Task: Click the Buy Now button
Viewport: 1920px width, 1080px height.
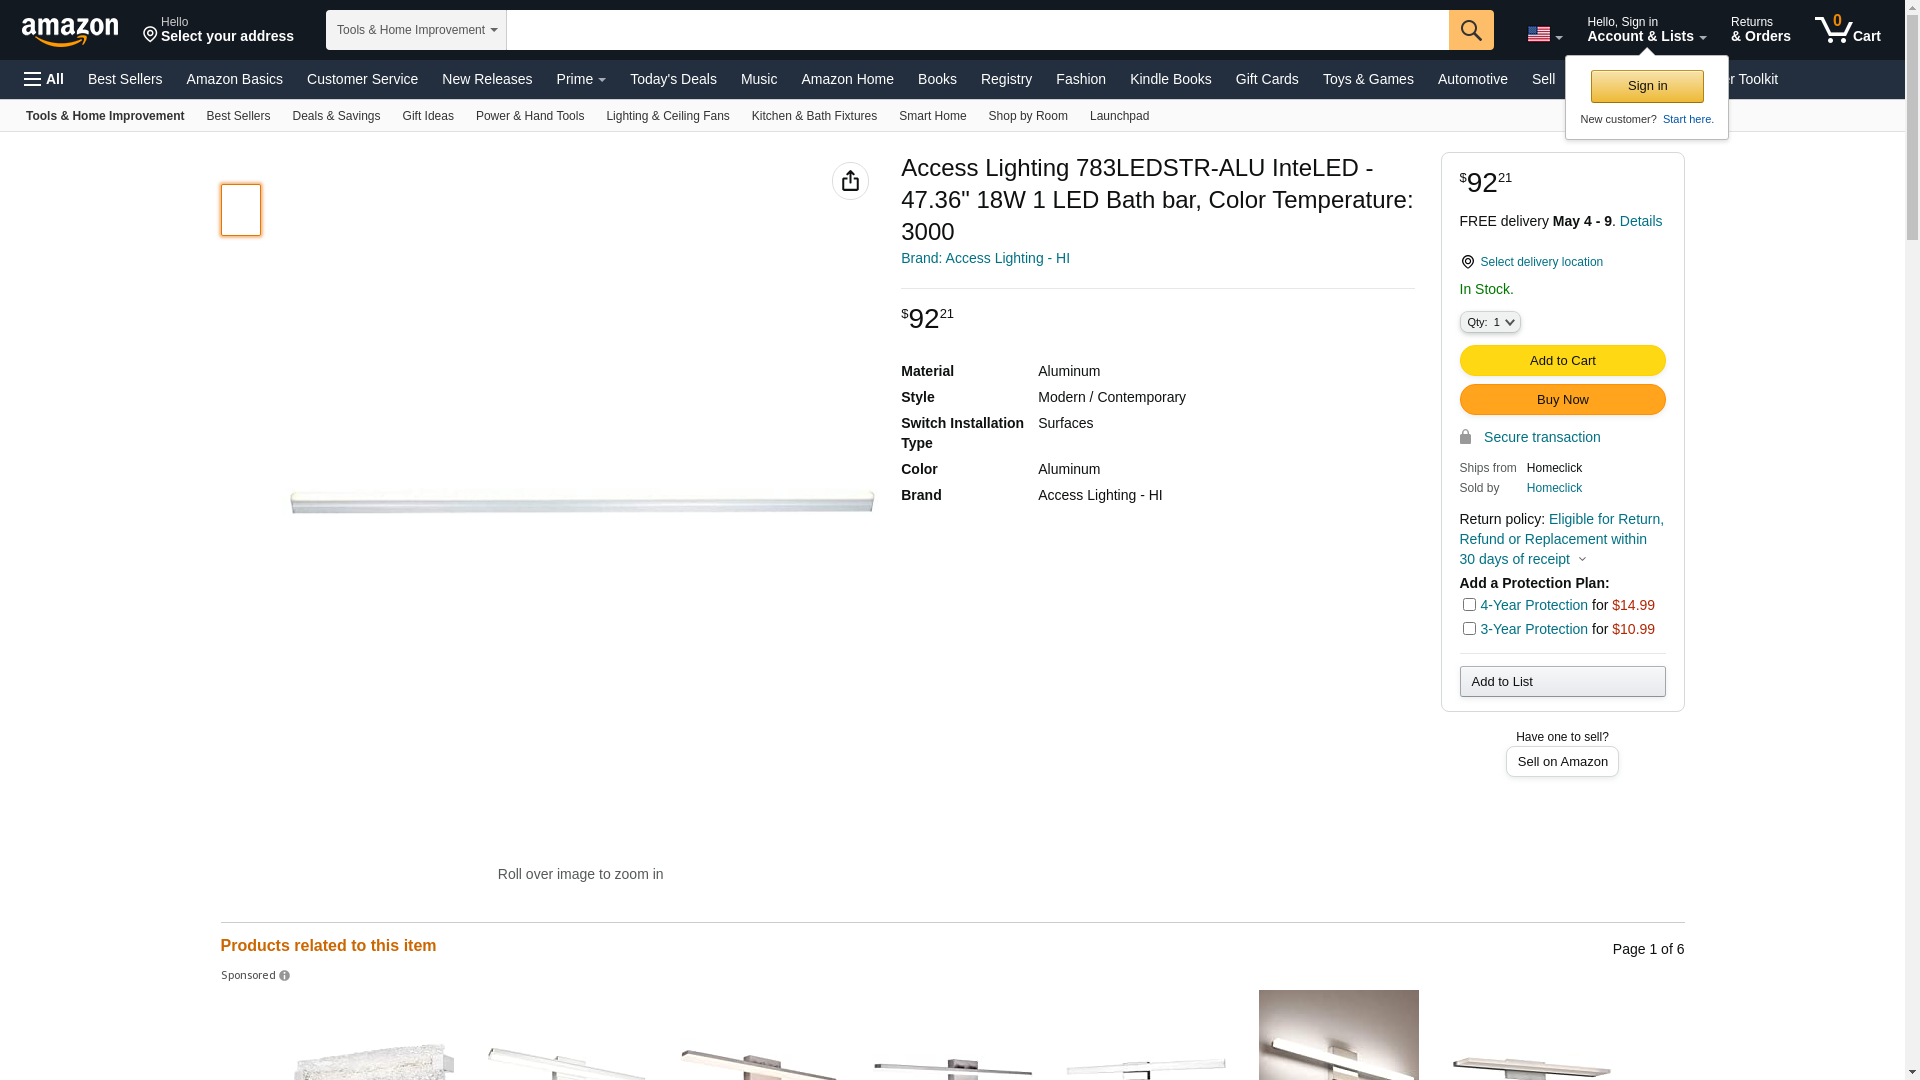Action: pos(1562,400)
